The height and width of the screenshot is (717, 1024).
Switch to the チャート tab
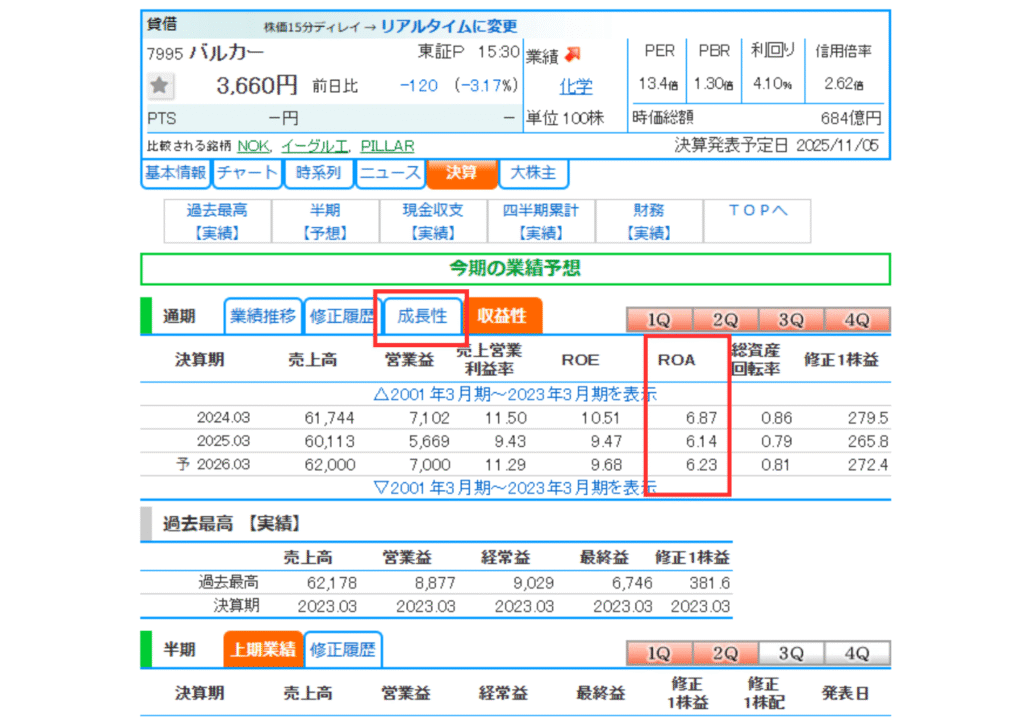coord(247,173)
